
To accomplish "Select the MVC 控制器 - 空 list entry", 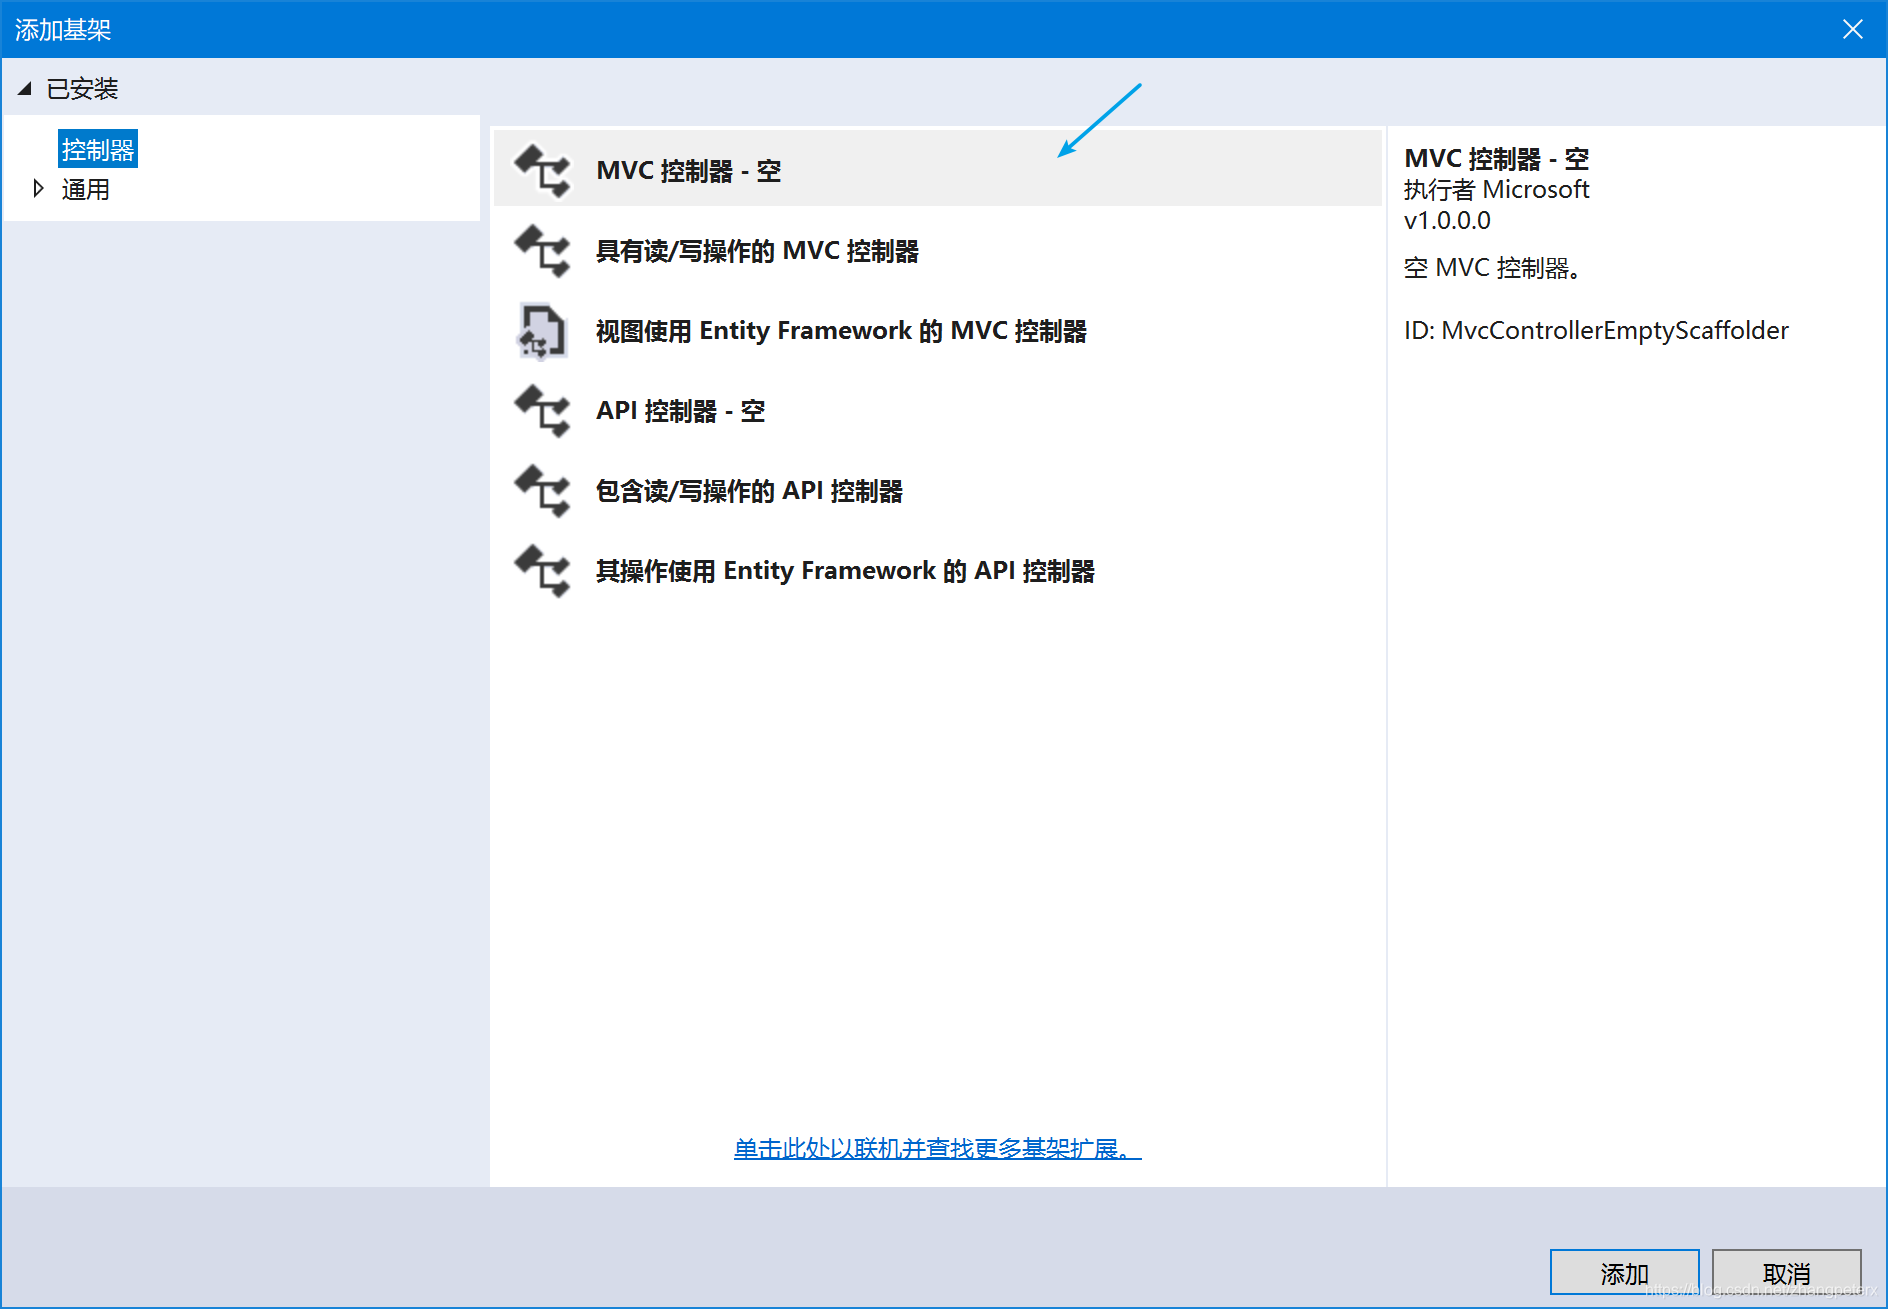I will (937, 169).
